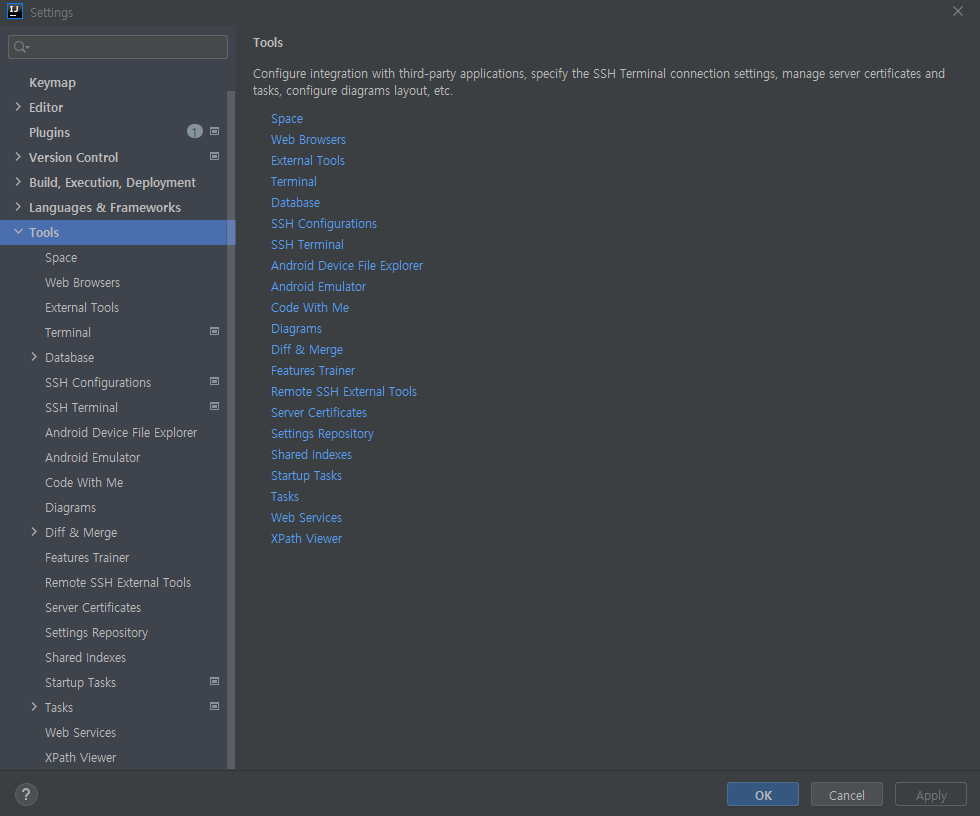
Task: Click the settings tree vertical scrollbar
Action: 231,430
